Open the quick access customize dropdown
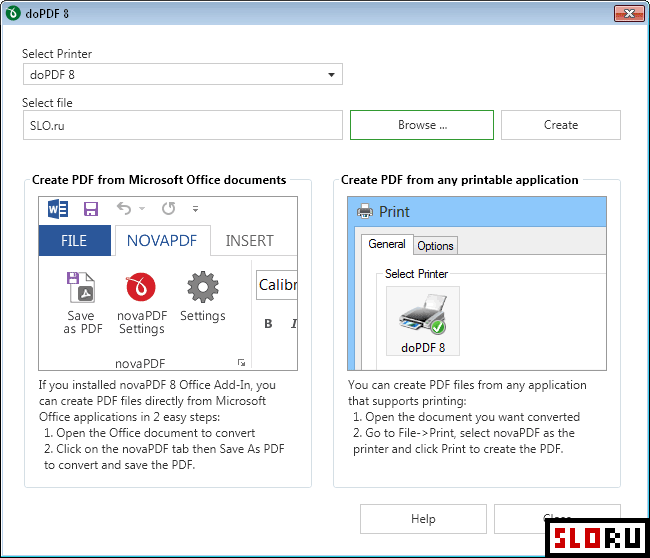Image resolution: width=650 pixels, height=558 pixels. (x=195, y=209)
